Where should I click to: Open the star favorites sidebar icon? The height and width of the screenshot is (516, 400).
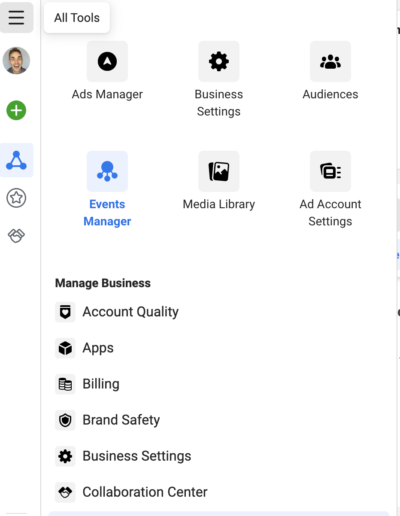16,198
